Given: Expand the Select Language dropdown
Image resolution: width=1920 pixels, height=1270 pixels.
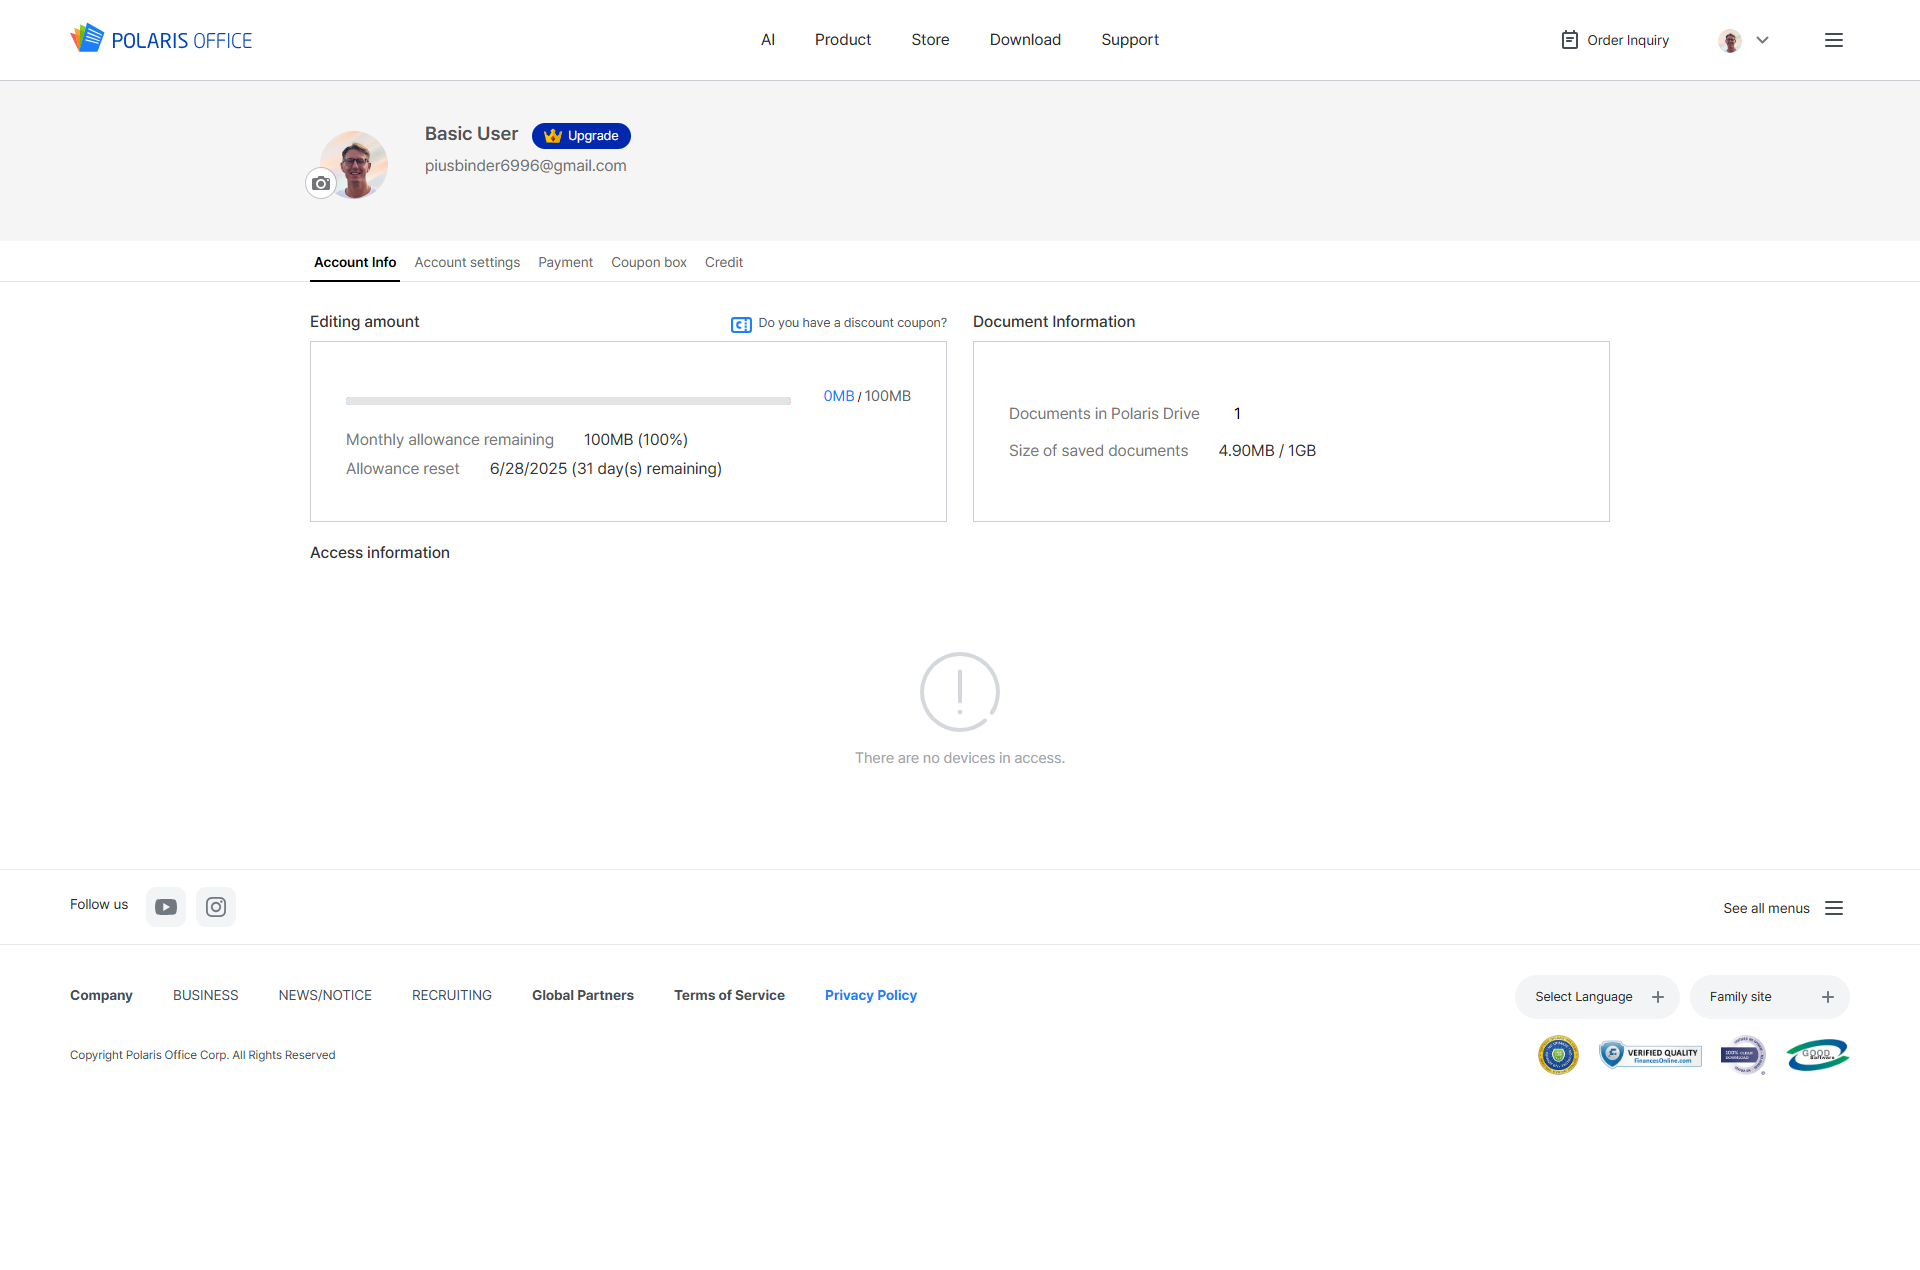Looking at the screenshot, I should pyautogui.click(x=1597, y=997).
